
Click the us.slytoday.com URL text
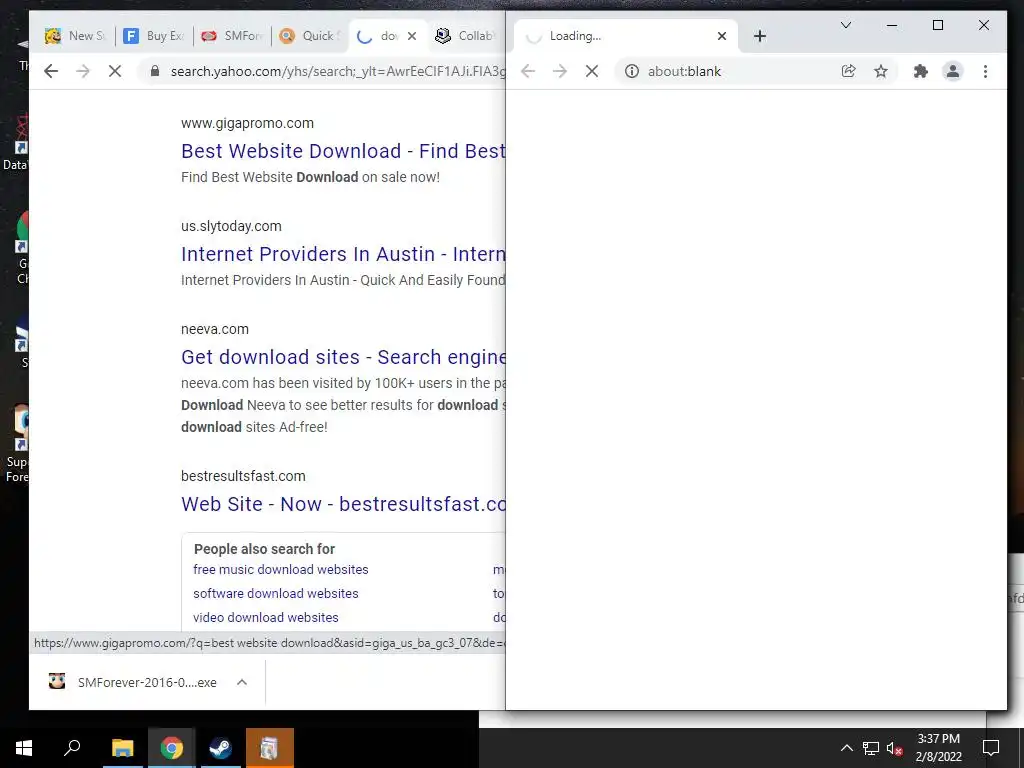pos(231,227)
